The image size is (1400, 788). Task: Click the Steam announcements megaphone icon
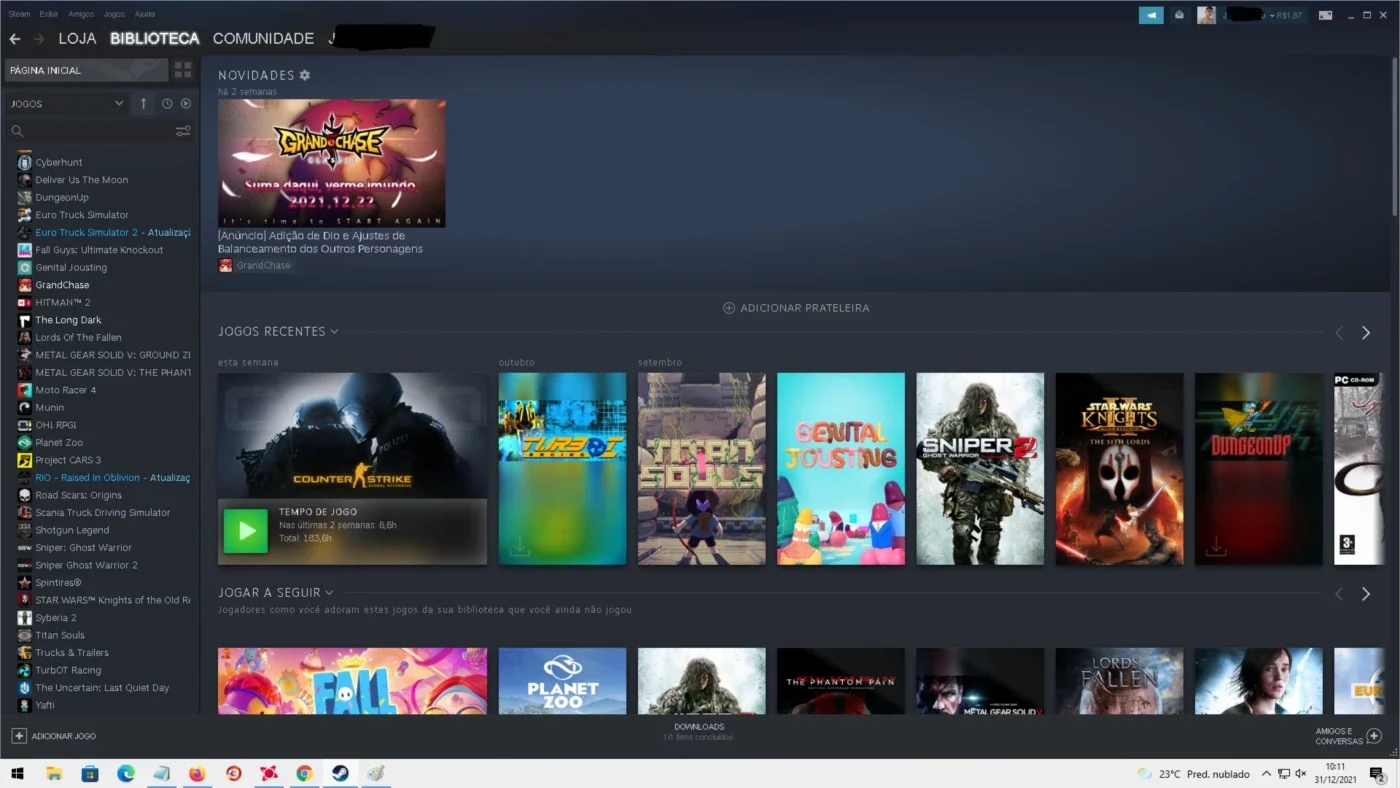click(x=1151, y=15)
